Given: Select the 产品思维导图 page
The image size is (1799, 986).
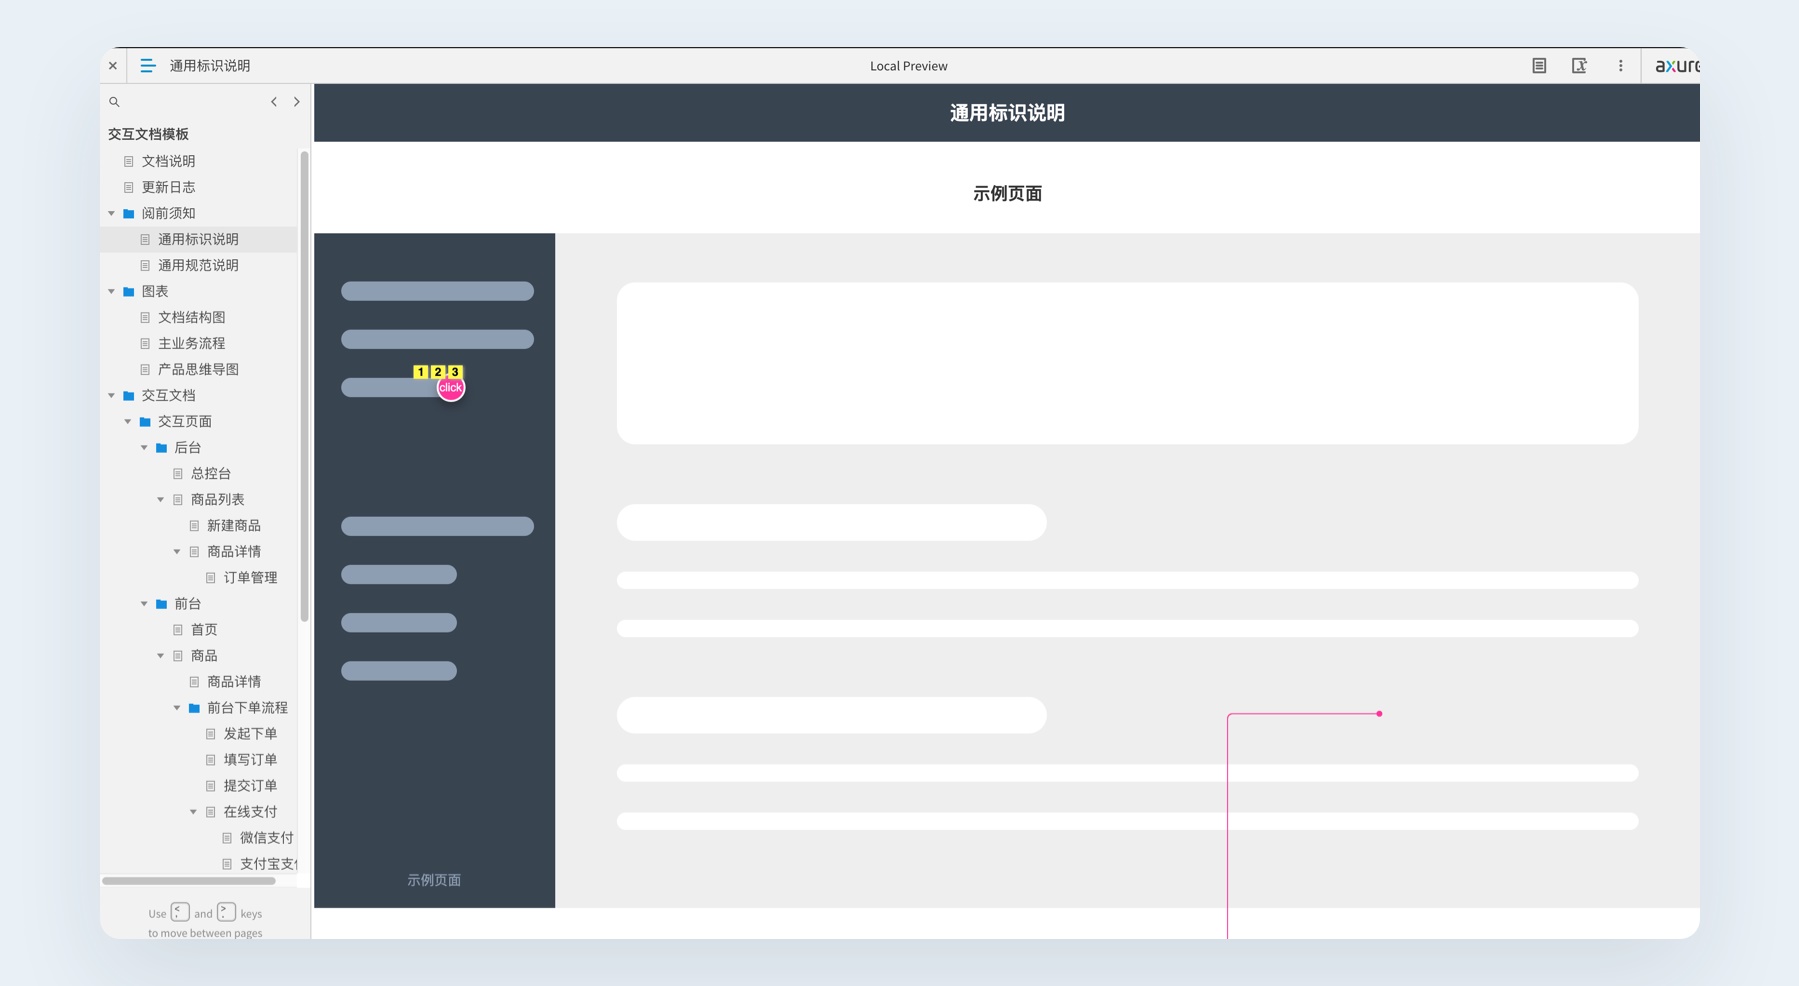Looking at the screenshot, I should 198,370.
